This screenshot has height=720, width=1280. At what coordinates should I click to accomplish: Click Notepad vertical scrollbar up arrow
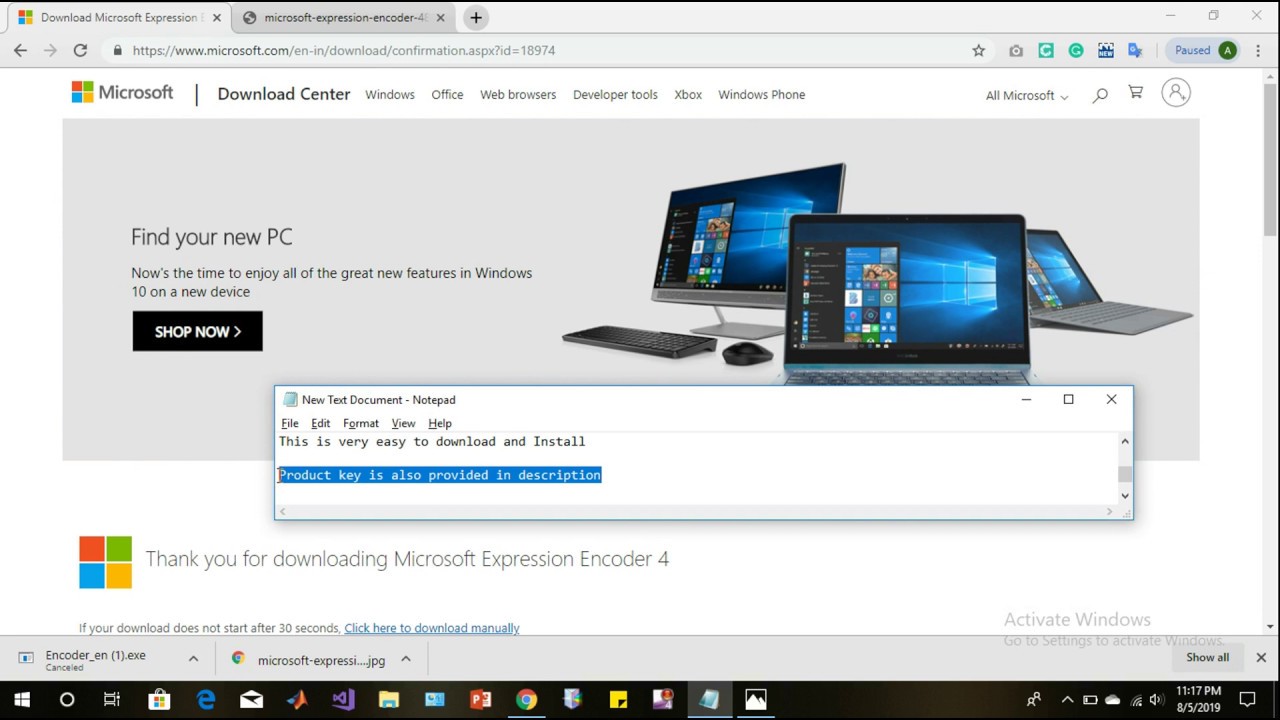pos(1125,441)
